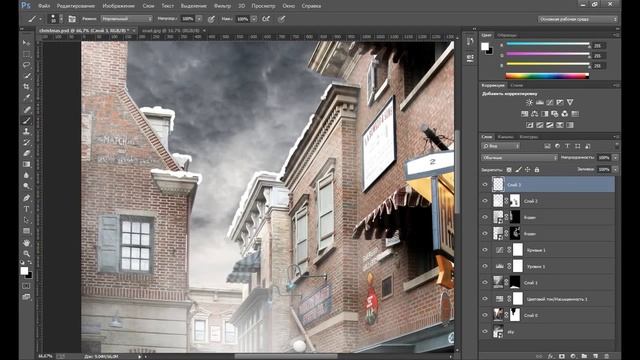Add a Black & White adjustment
Image resolution: width=640 pixels, height=360 pixels.
click(544, 114)
